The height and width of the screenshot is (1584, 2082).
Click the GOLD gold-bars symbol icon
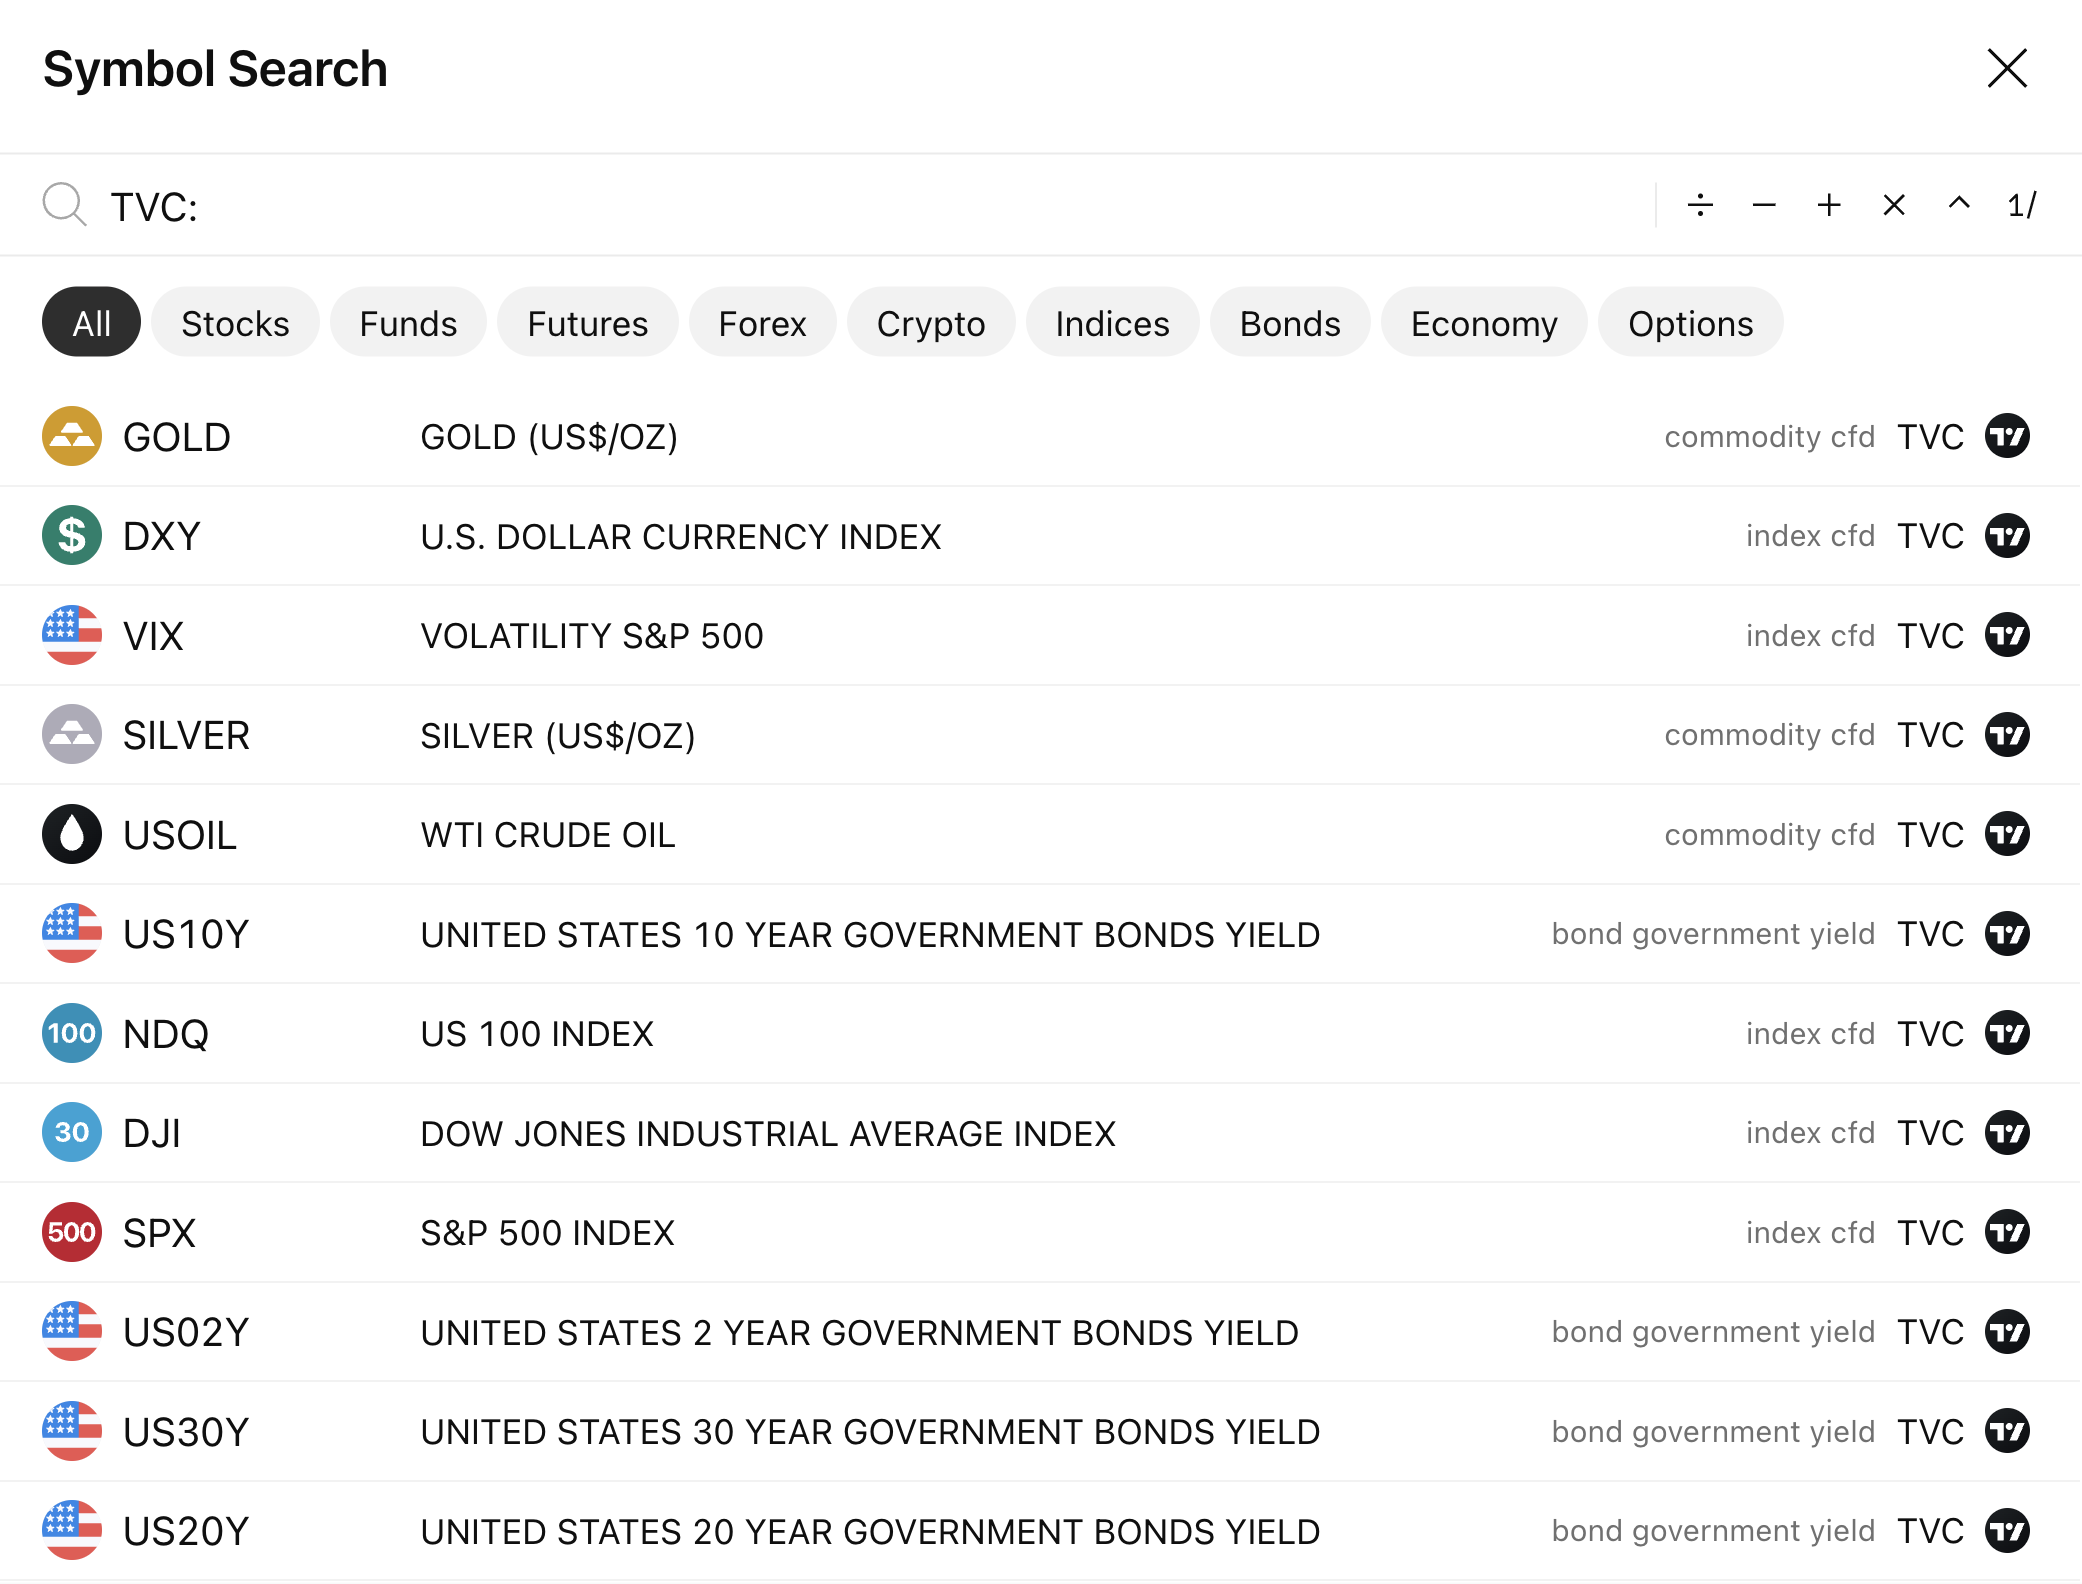click(x=72, y=436)
